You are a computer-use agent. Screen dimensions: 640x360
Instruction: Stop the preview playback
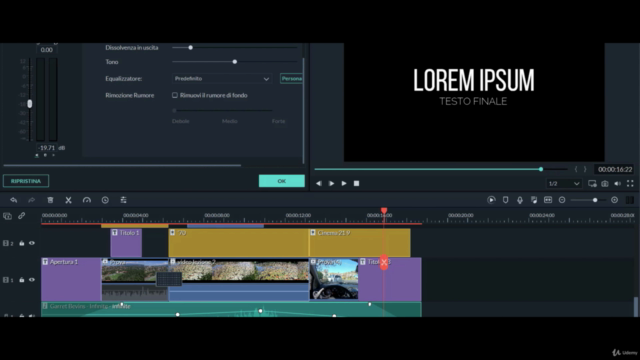[356, 184]
